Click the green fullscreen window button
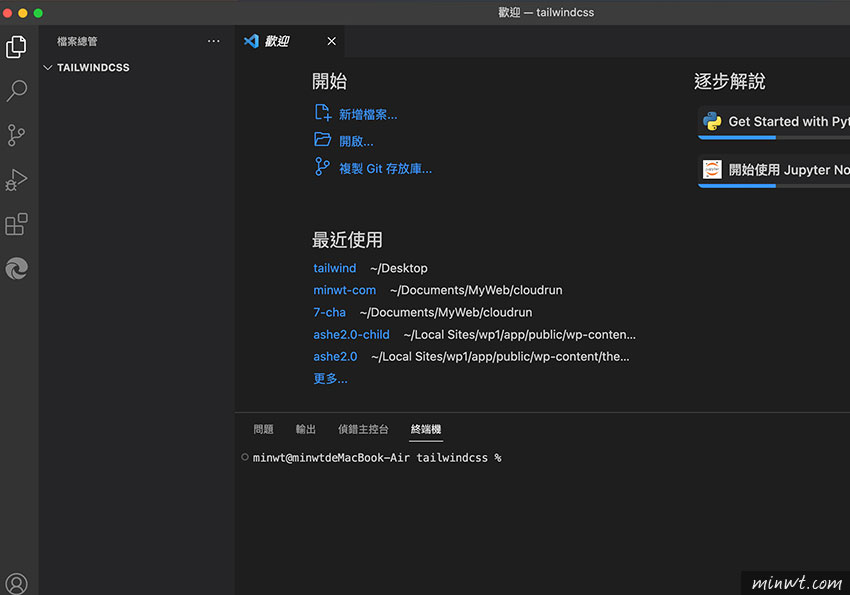 pyautogui.click(x=38, y=13)
